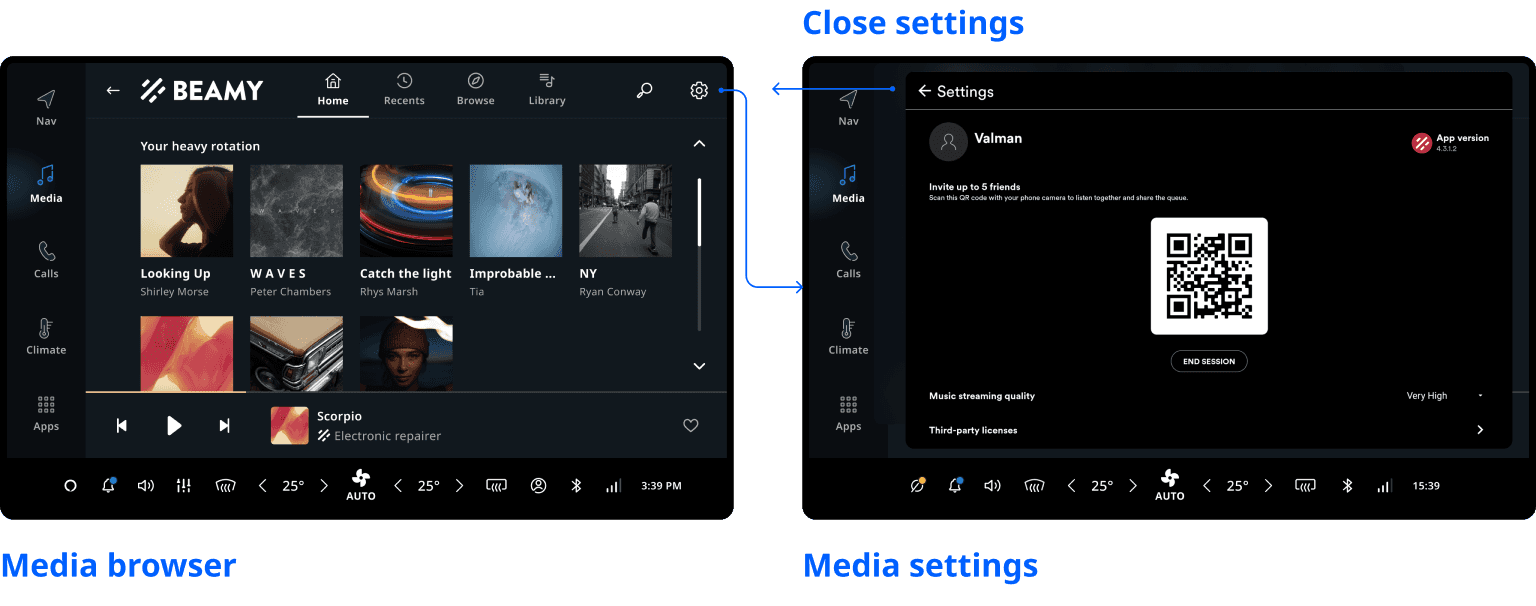Click the invite QR code
This screenshot has height=606, width=1536.
(x=1209, y=276)
